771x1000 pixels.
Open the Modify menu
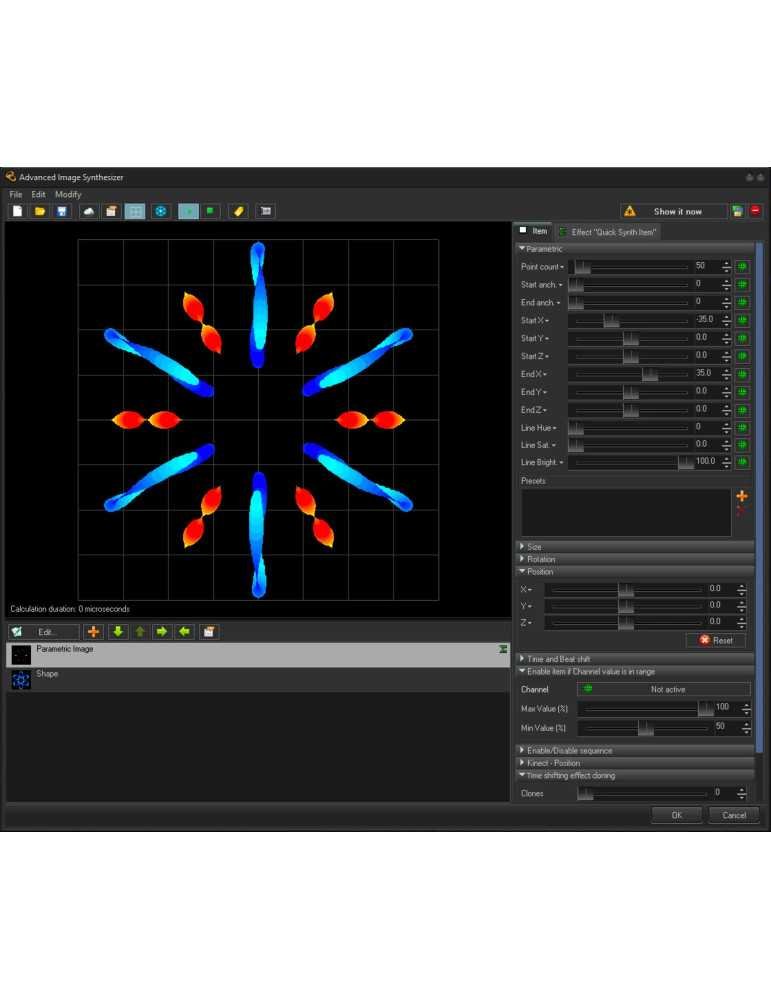point(68,194)
